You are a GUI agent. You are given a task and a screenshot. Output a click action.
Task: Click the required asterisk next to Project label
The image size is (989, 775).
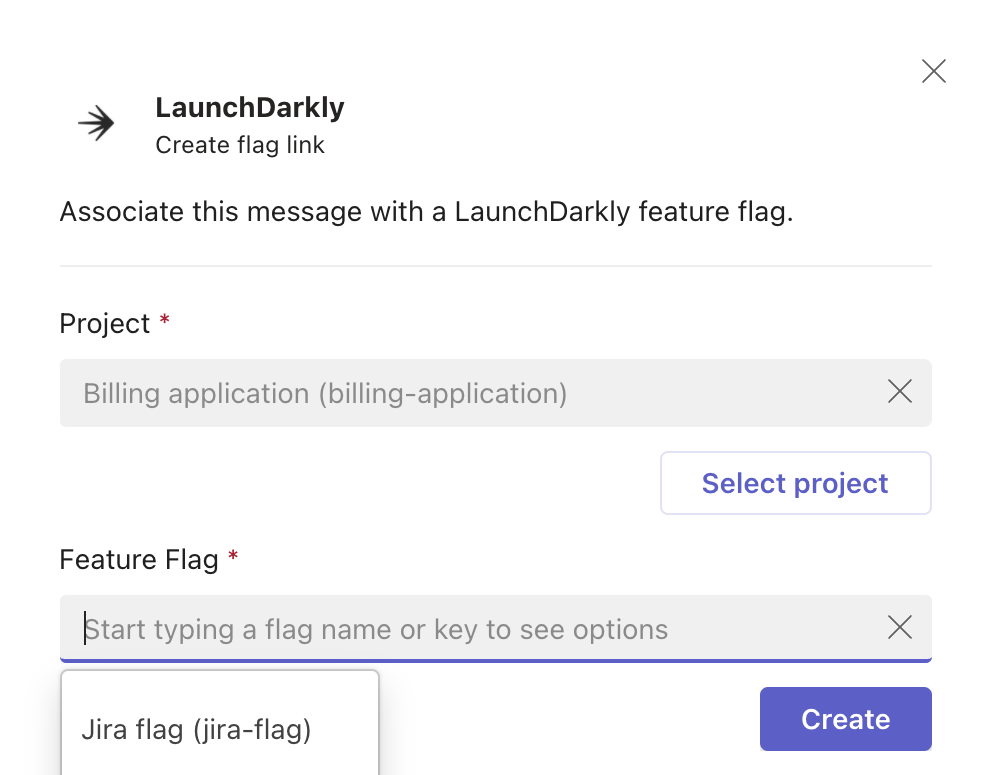point(163,317)
